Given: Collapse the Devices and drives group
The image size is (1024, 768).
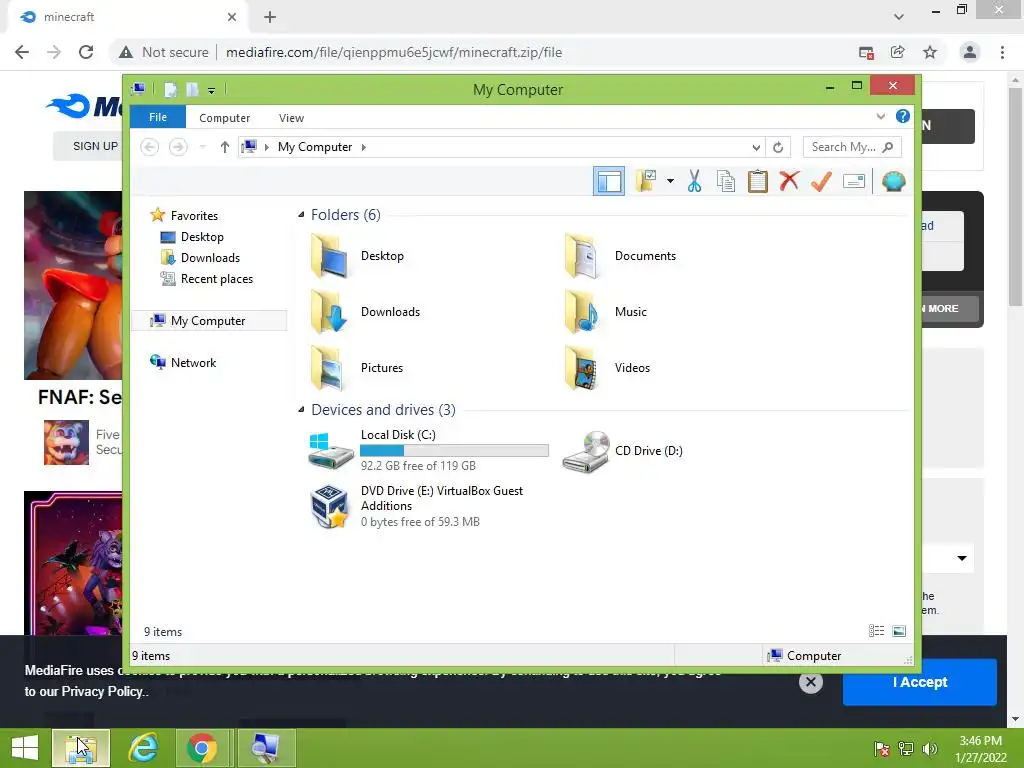Looking at the screenshot, I should [301, 409].
